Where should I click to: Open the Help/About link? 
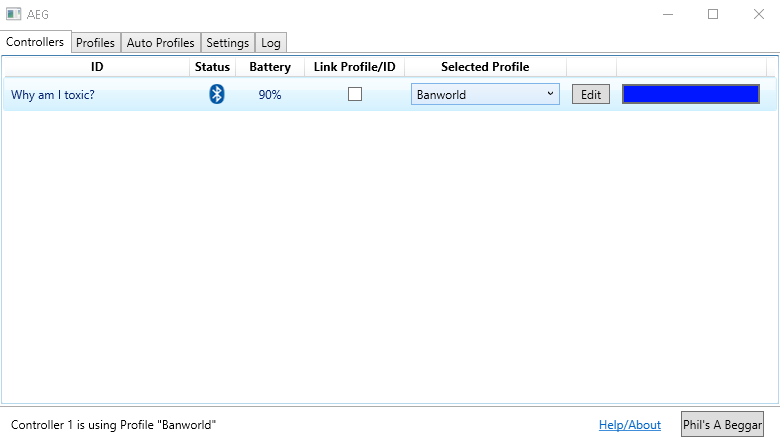630,425
